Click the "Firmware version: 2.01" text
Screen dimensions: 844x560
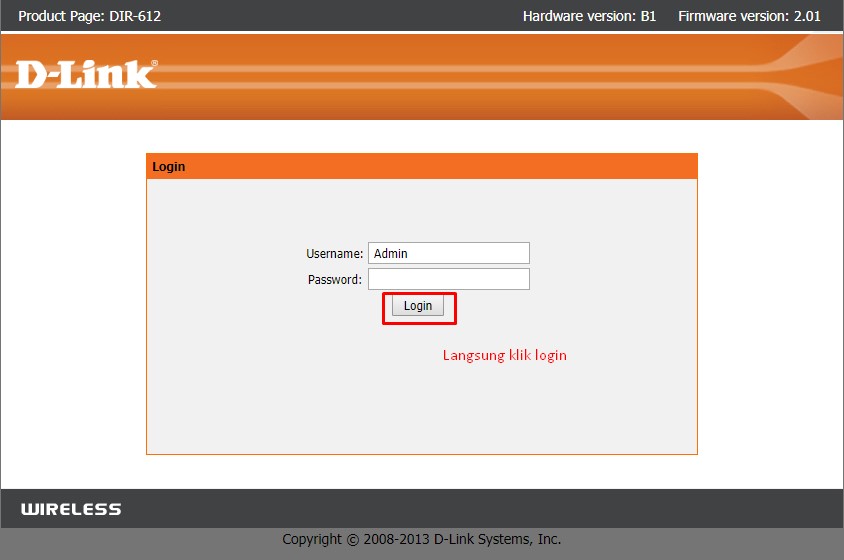click(749, 16)
